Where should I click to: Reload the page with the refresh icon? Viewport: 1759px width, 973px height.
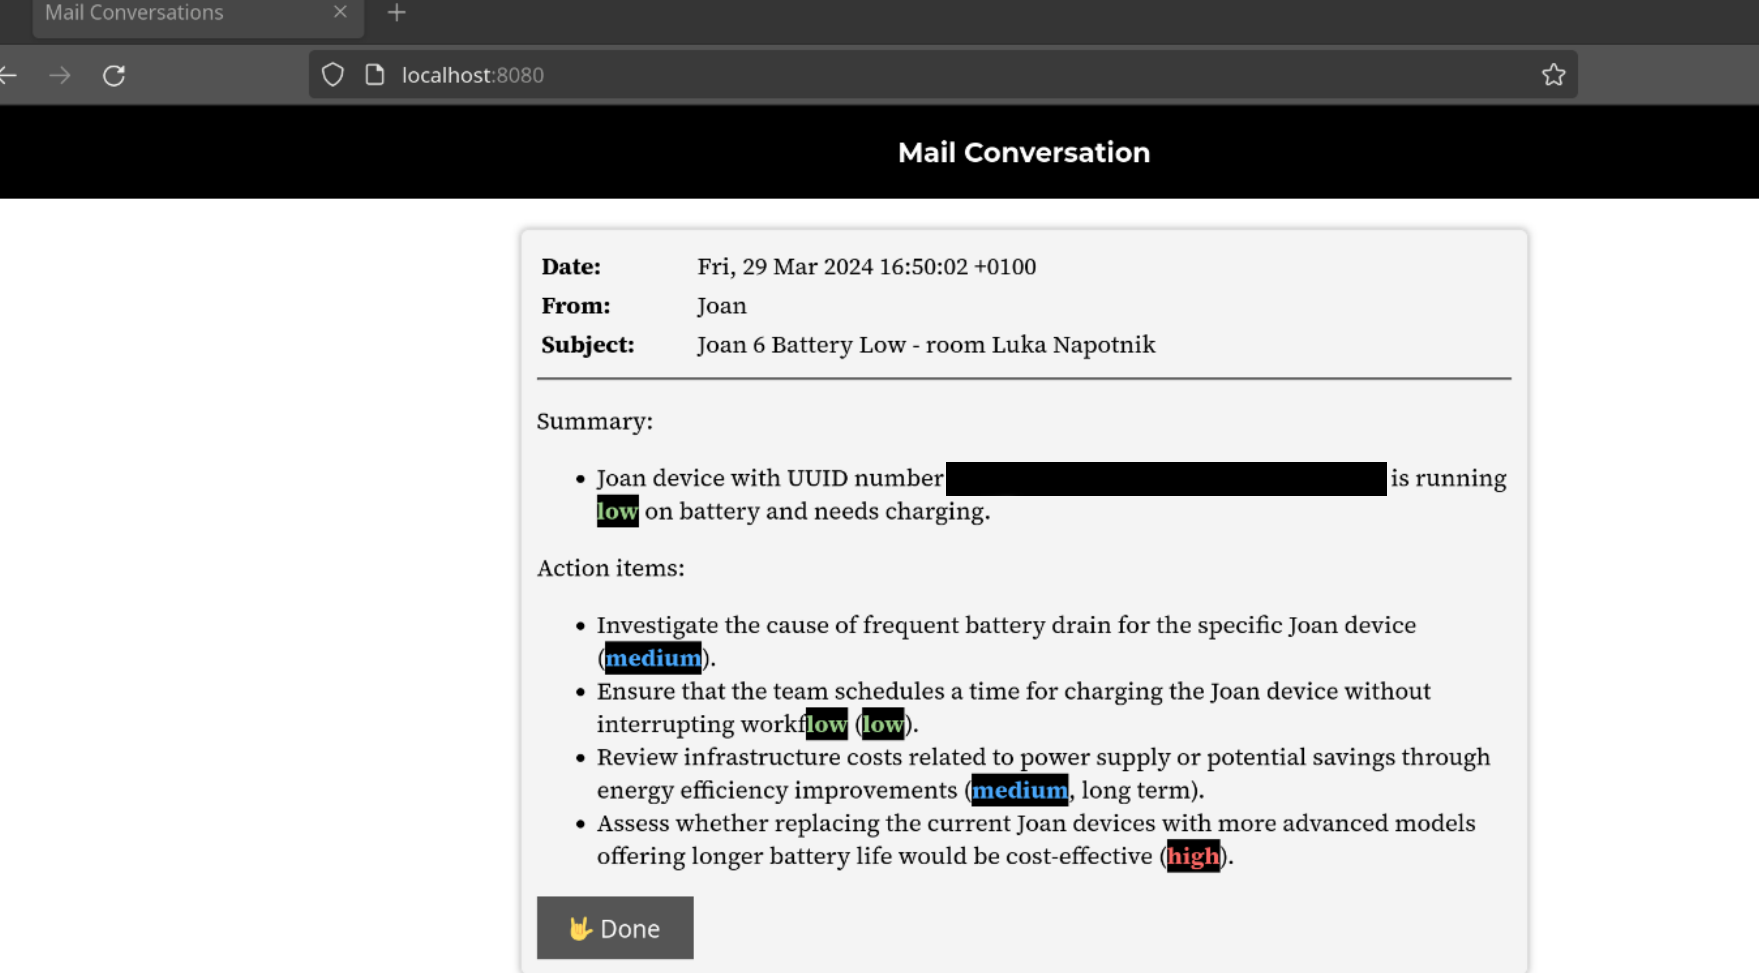point(114,75)
